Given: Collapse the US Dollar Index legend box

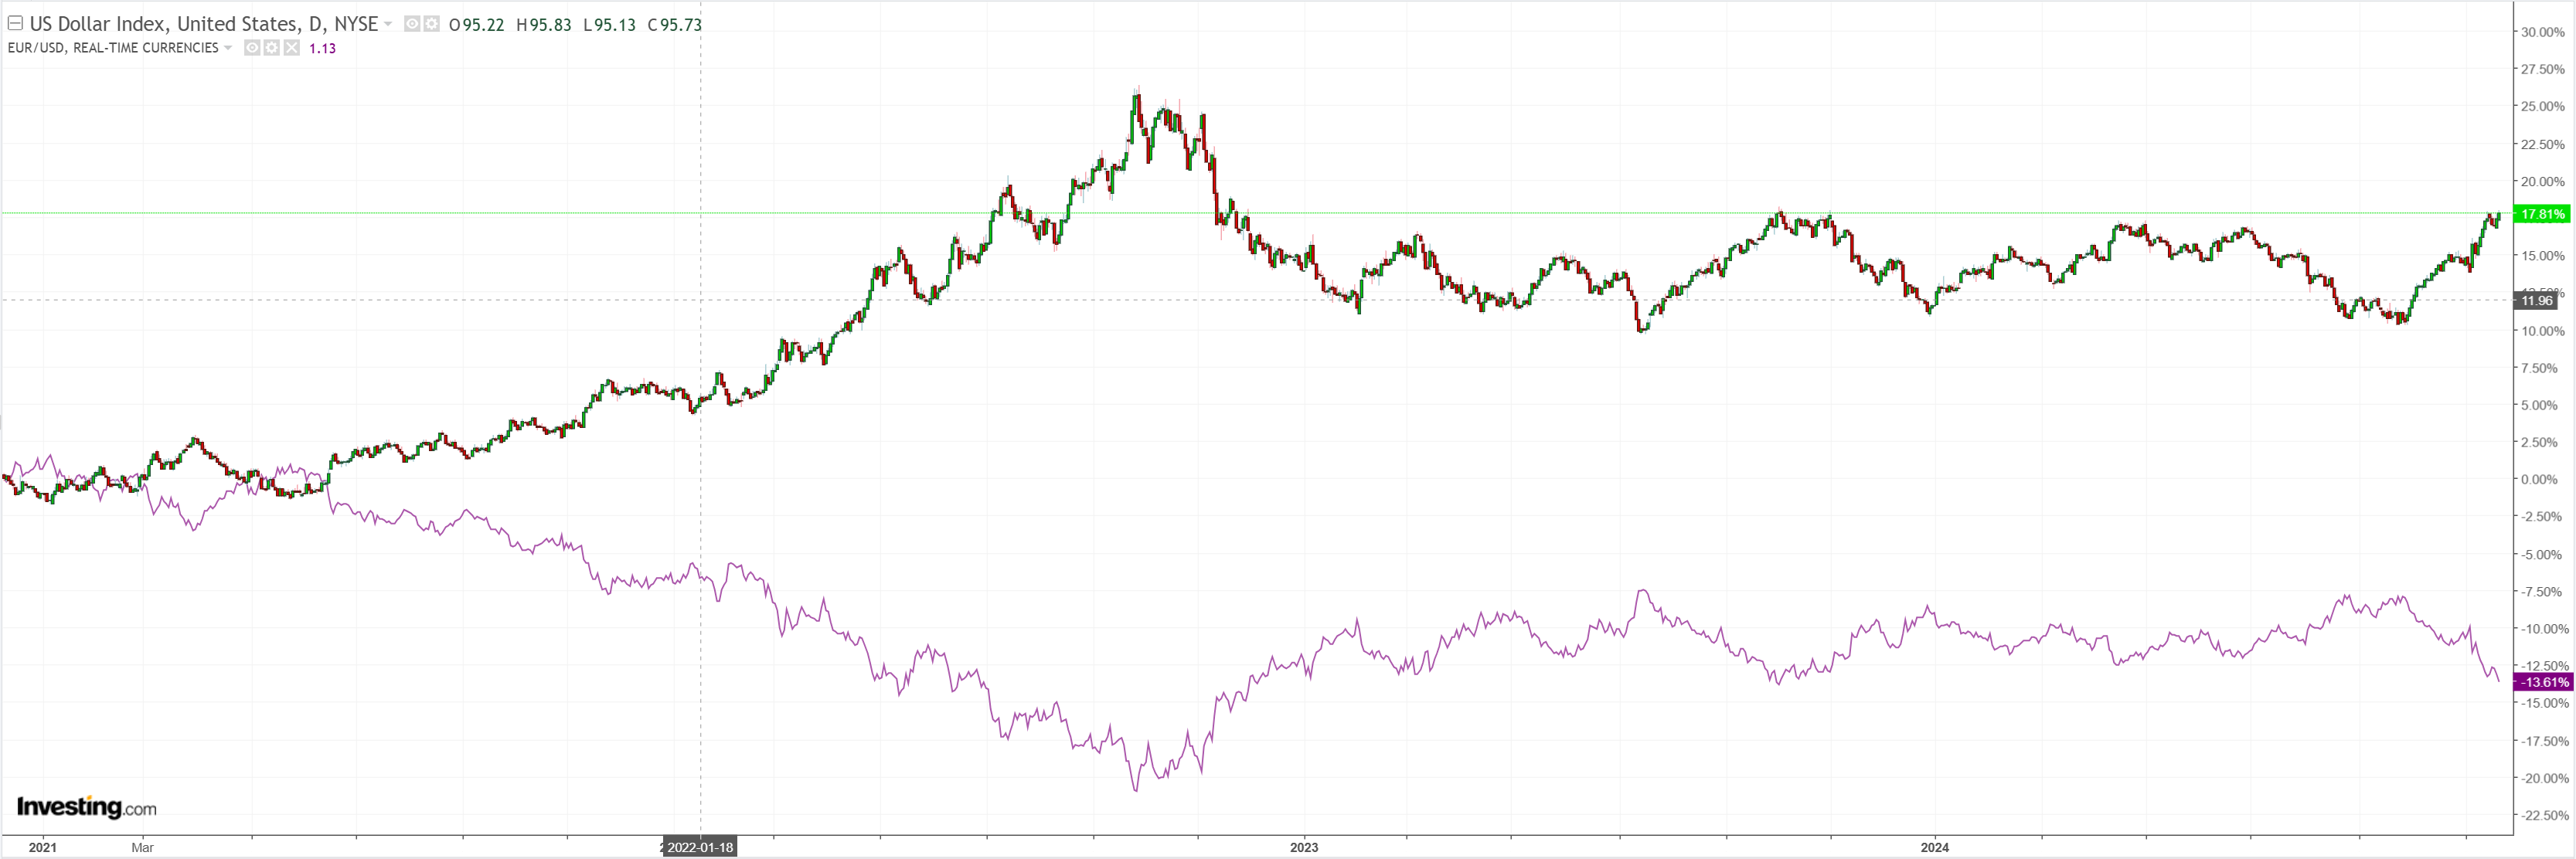Looking at the screenshot, I should [15, 23].
